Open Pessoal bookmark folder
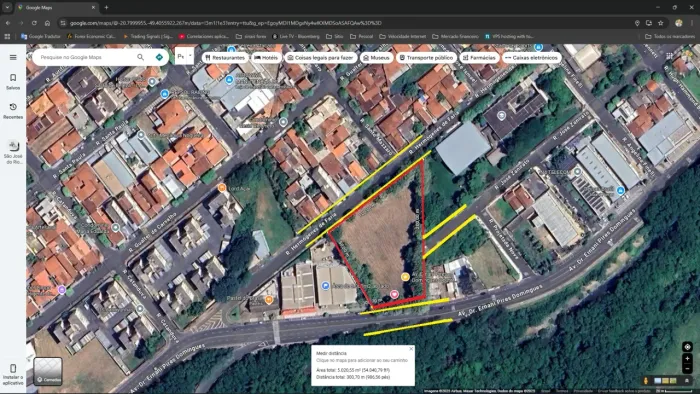This screenshot has width=700, height=394. [x=361, y=37]
